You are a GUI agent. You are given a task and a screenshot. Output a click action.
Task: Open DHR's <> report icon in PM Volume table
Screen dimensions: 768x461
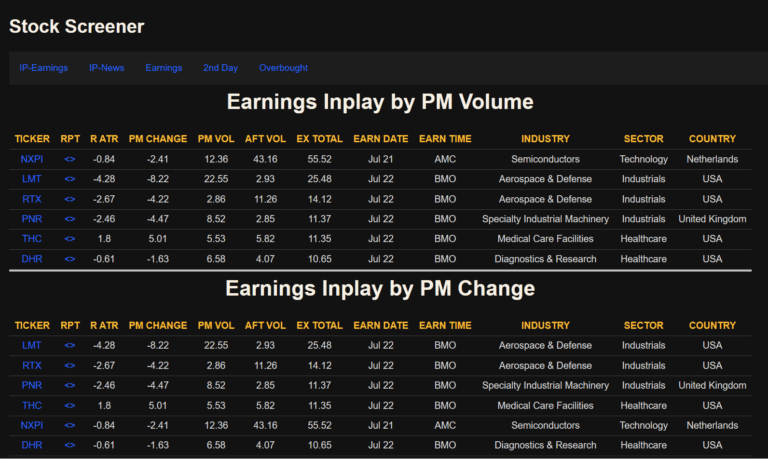(x=70, y=259)
